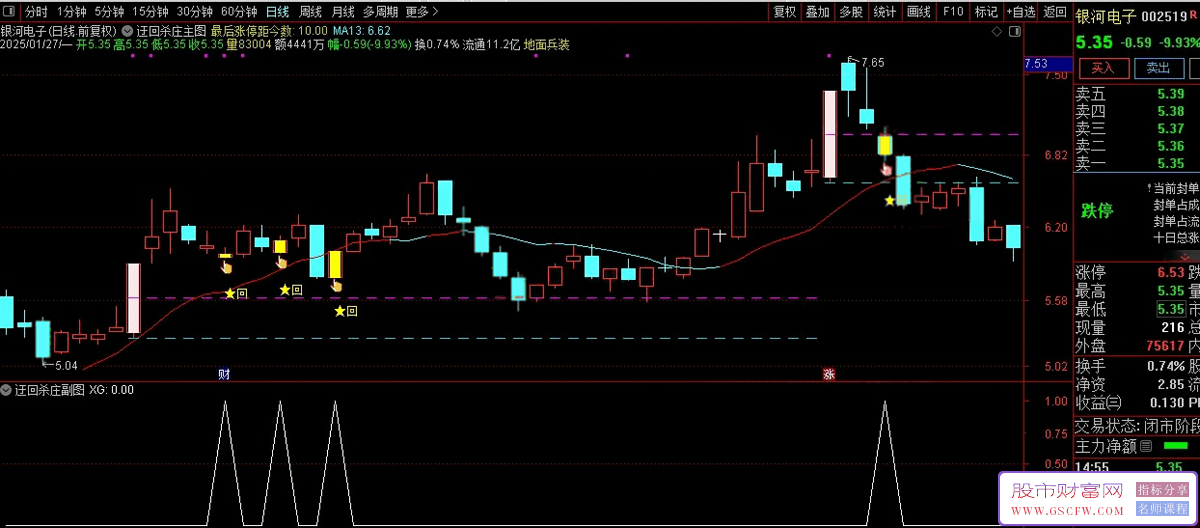The image size is (1200, 528).
Task: Switch to 30分钟 period
Action: point(195,12)
